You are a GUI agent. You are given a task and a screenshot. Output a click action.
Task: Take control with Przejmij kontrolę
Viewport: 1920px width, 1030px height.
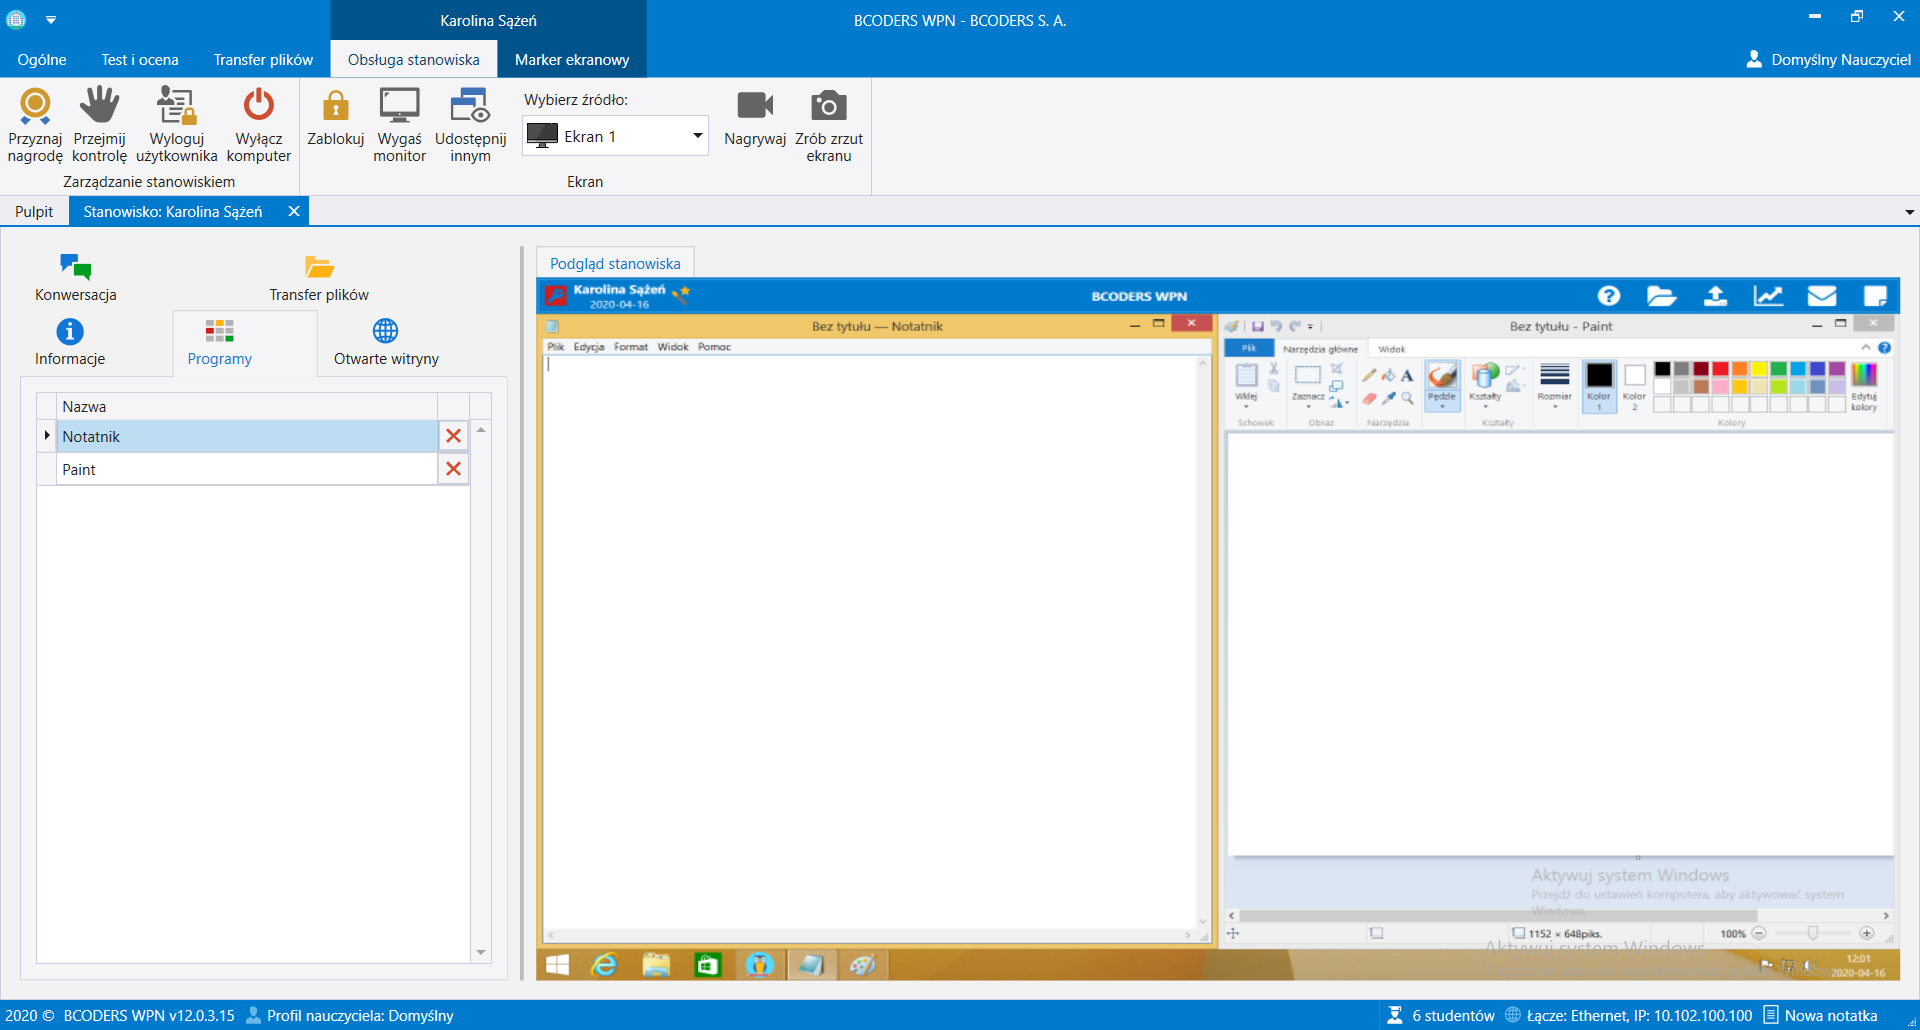point(99,125)
